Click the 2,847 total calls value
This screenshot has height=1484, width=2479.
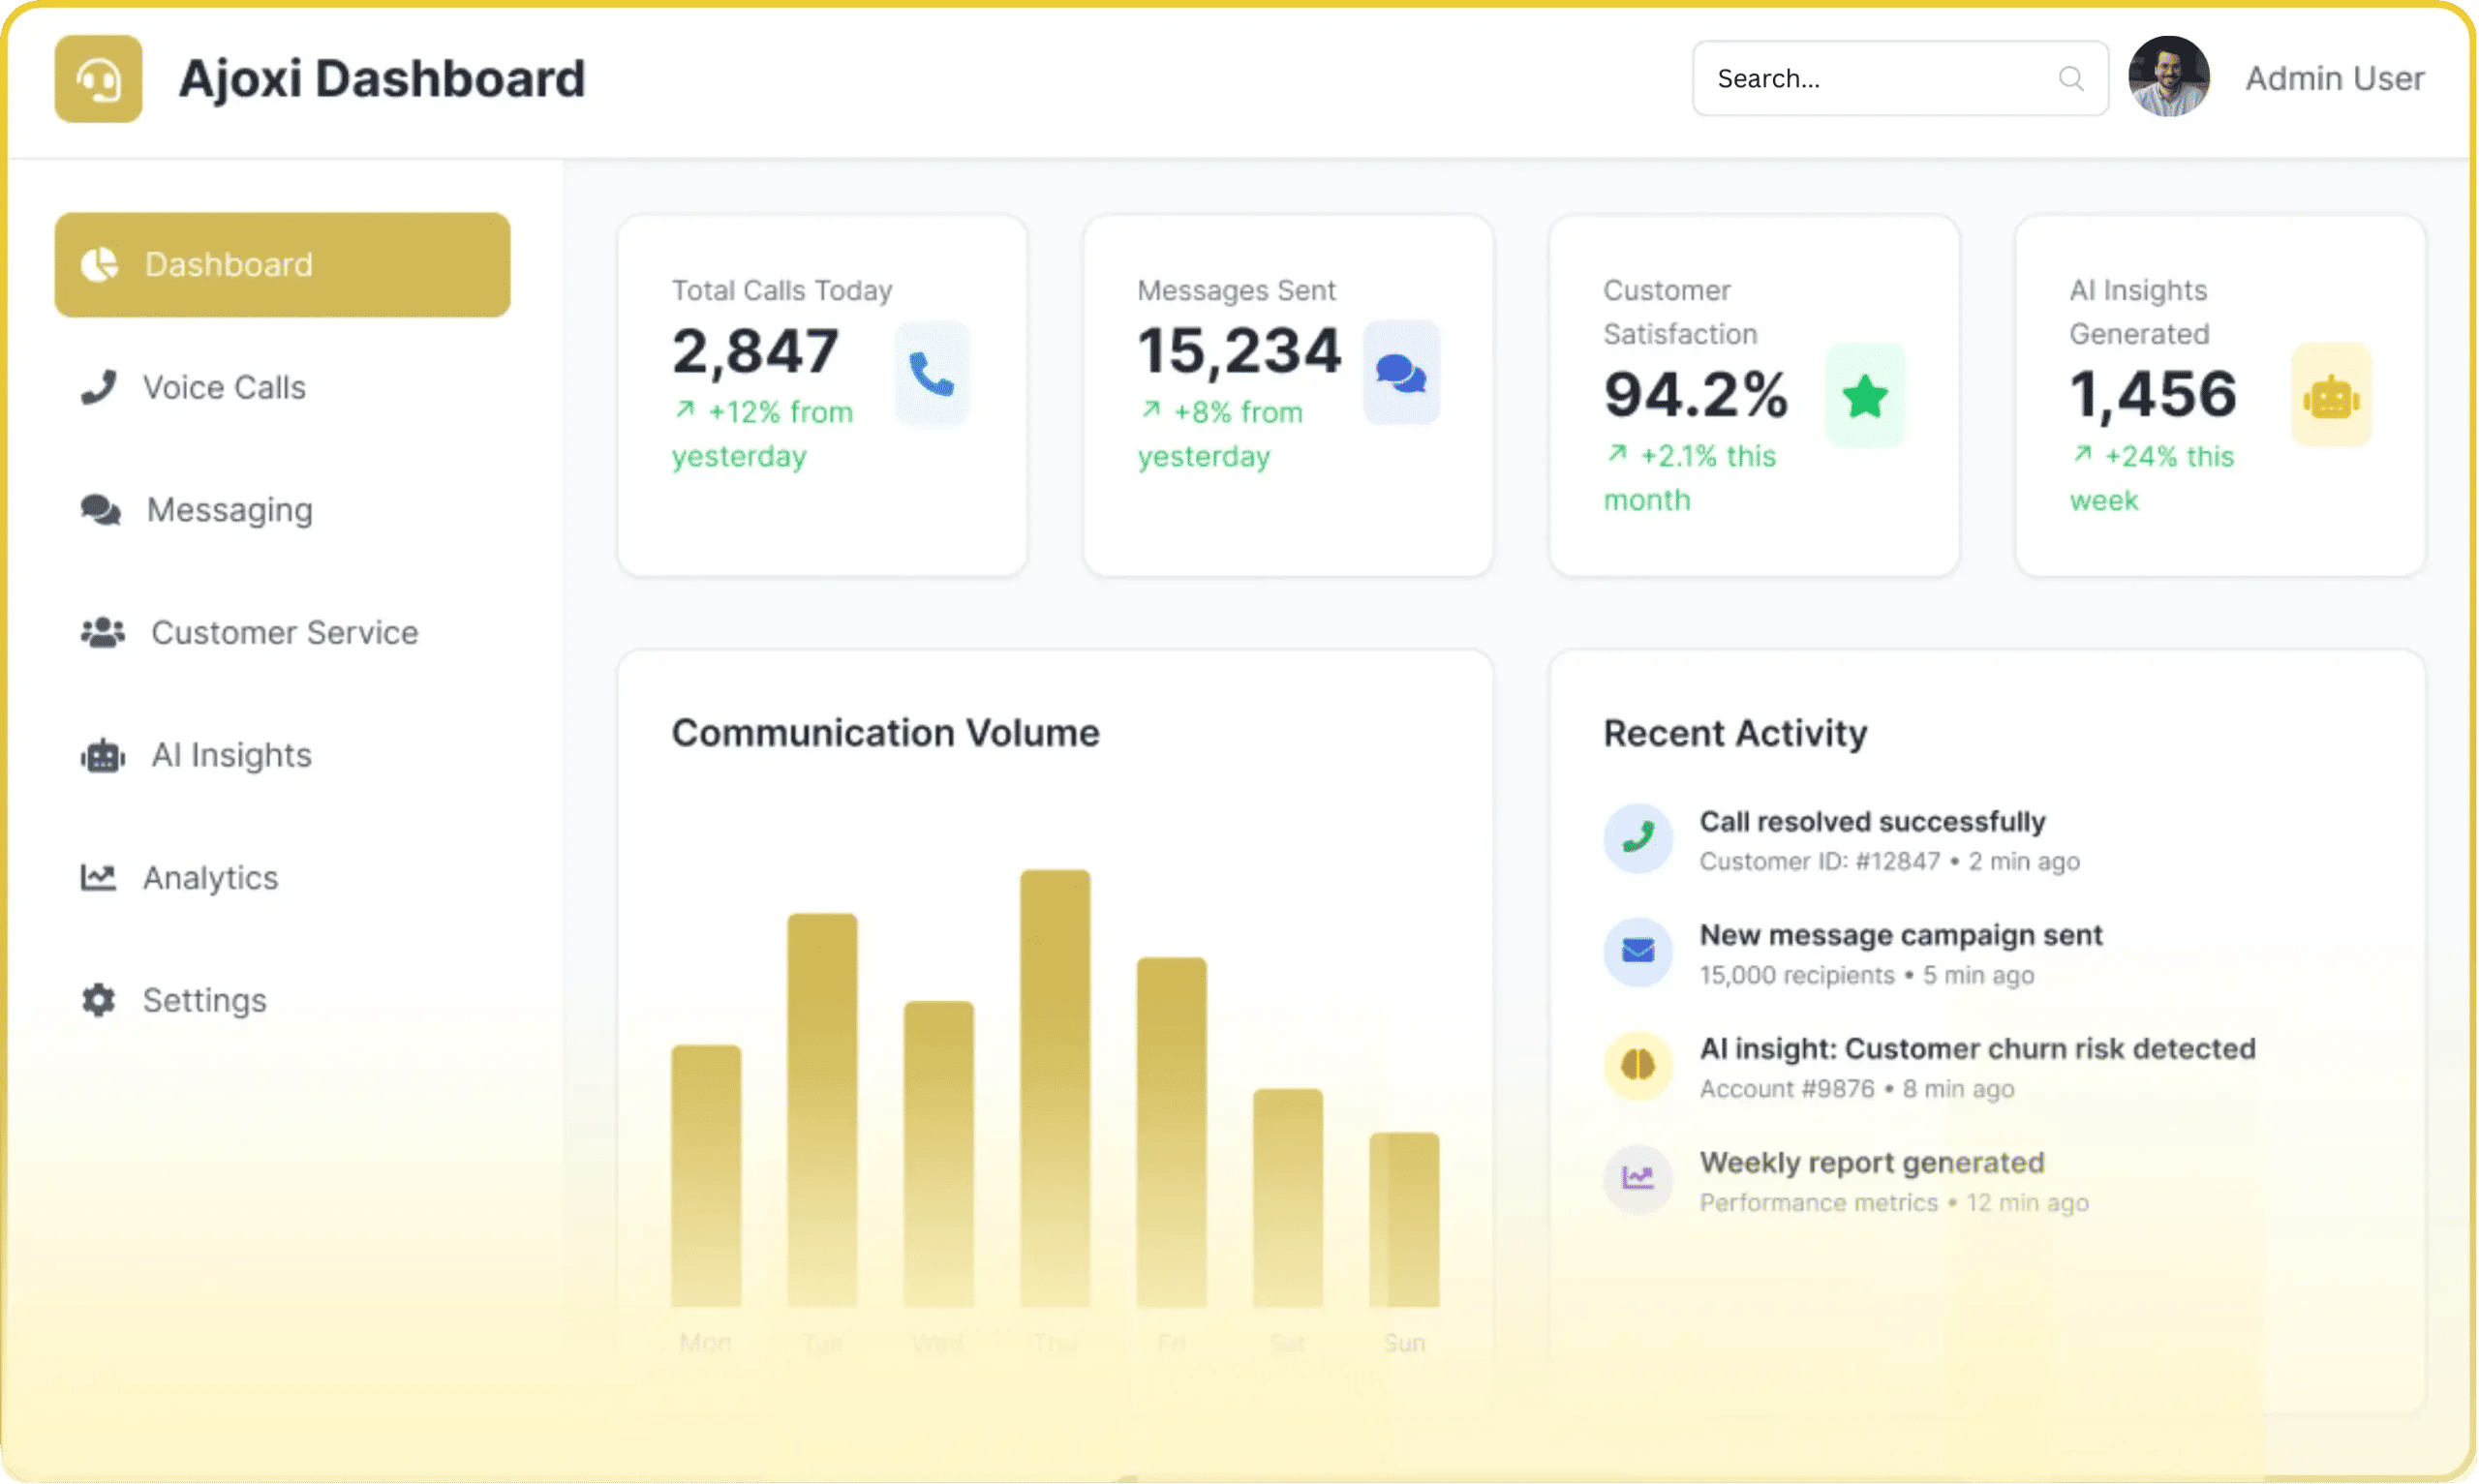[x=755, y=353]
